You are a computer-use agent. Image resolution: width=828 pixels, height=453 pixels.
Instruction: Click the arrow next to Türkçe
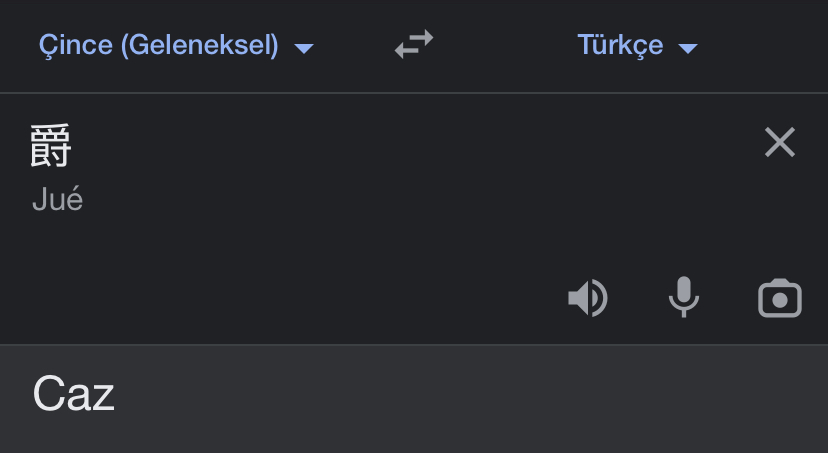[687, 48]
